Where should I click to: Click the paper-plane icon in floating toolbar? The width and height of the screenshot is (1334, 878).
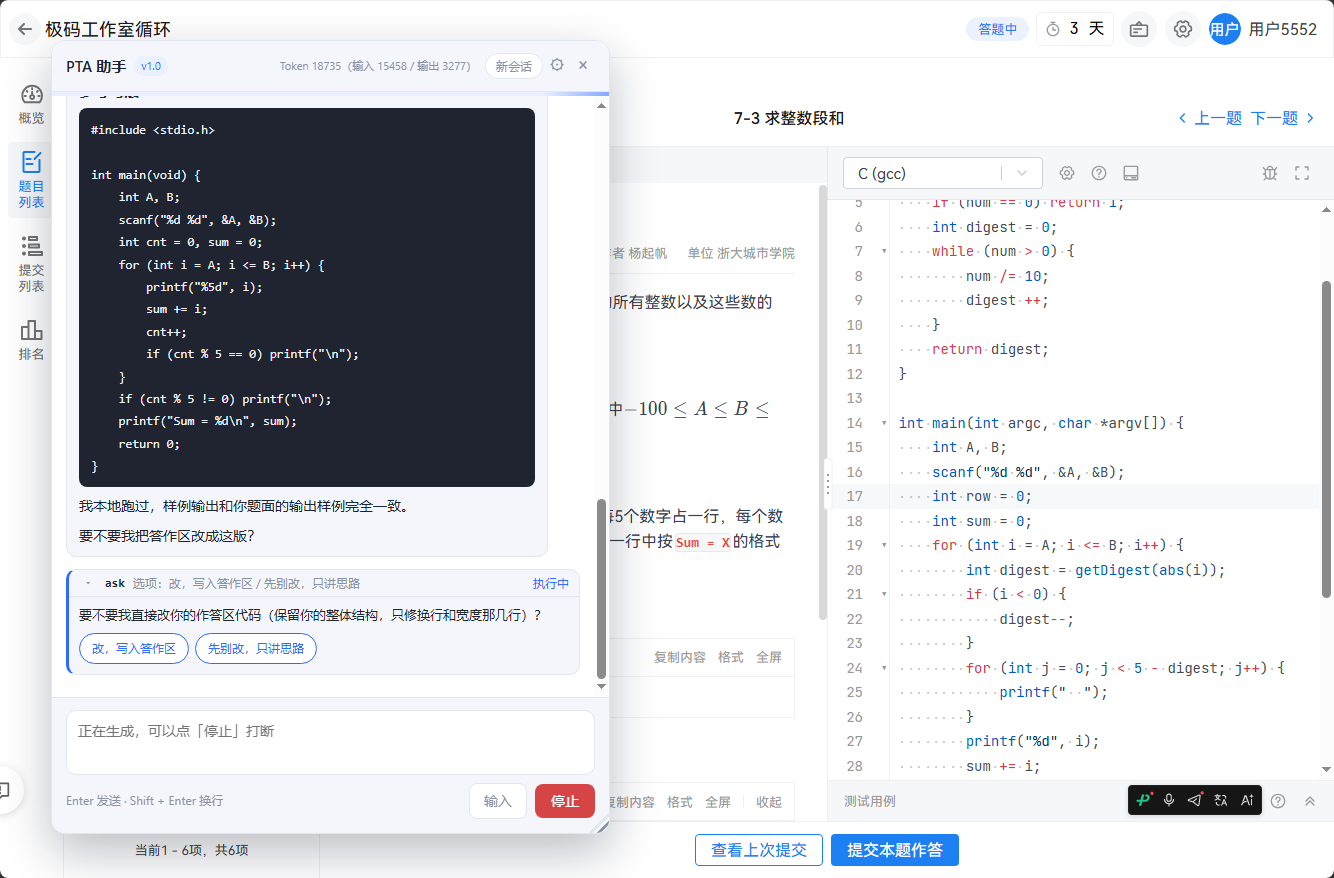tap(1195, 800)
